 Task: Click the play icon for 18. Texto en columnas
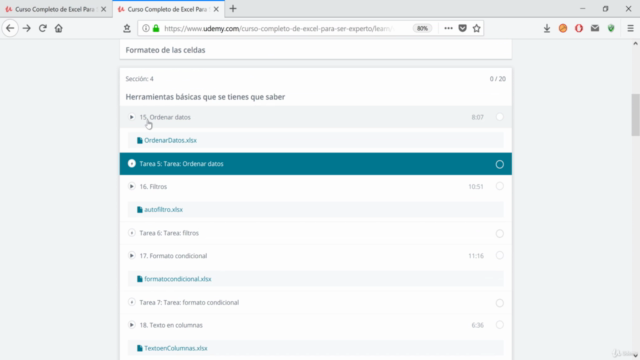tap(131, 325)
